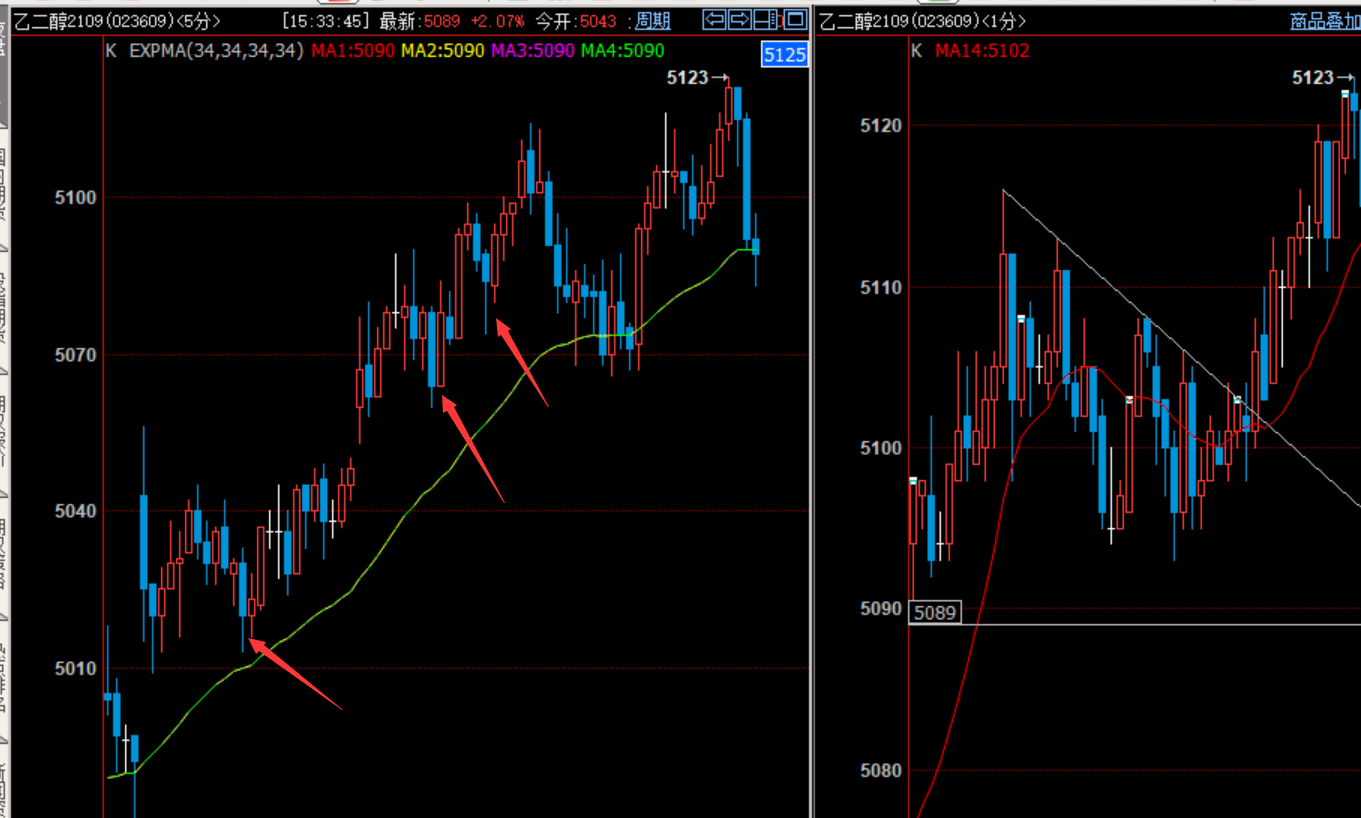Click the 5100 axis label on 5-minute chart
The image size is (1361, 818).
(x=76, y=198)
